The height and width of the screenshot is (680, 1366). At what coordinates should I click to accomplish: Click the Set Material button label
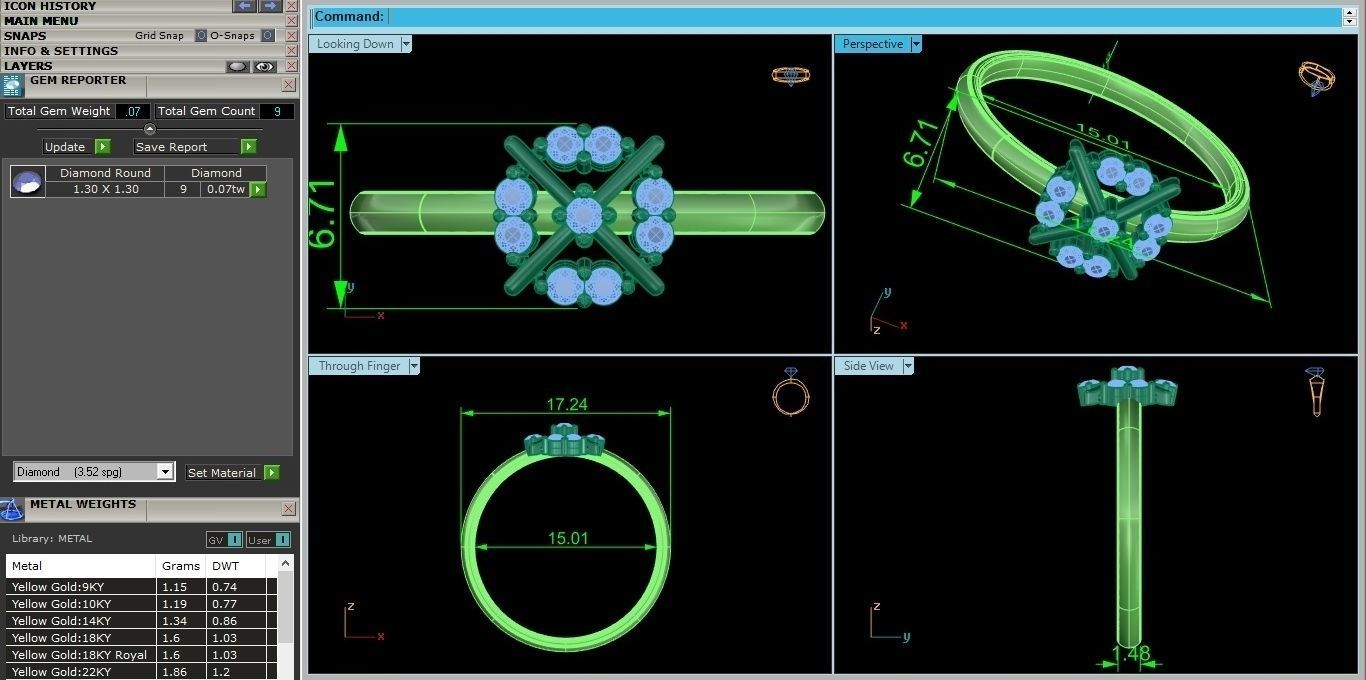coord(222,473)
